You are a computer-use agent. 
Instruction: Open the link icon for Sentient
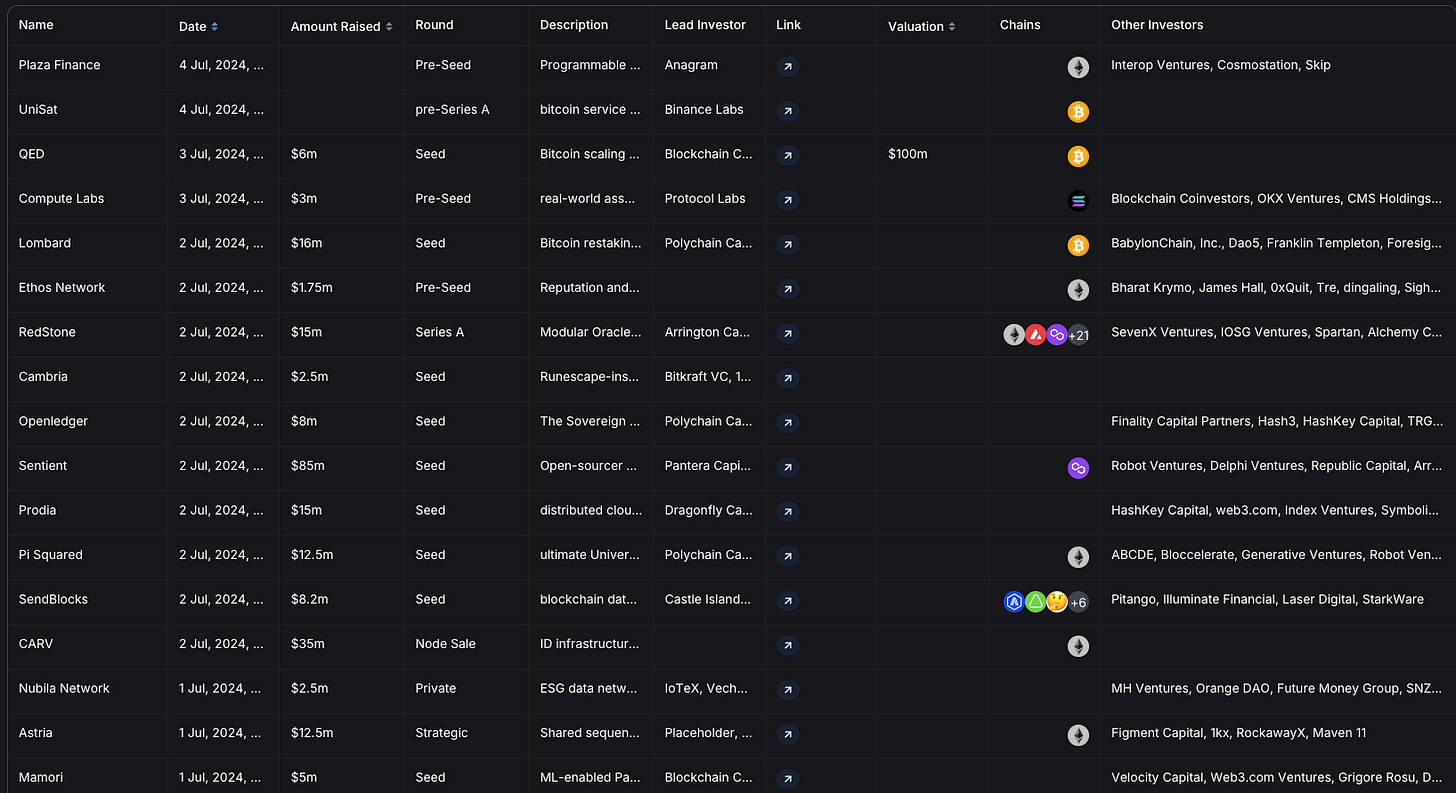pos(788,467)
